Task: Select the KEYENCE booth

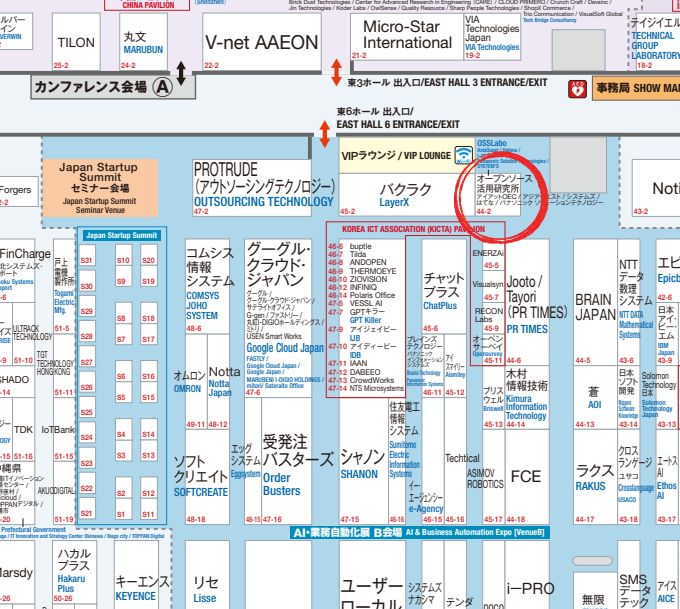Action: tap(136, 575)
